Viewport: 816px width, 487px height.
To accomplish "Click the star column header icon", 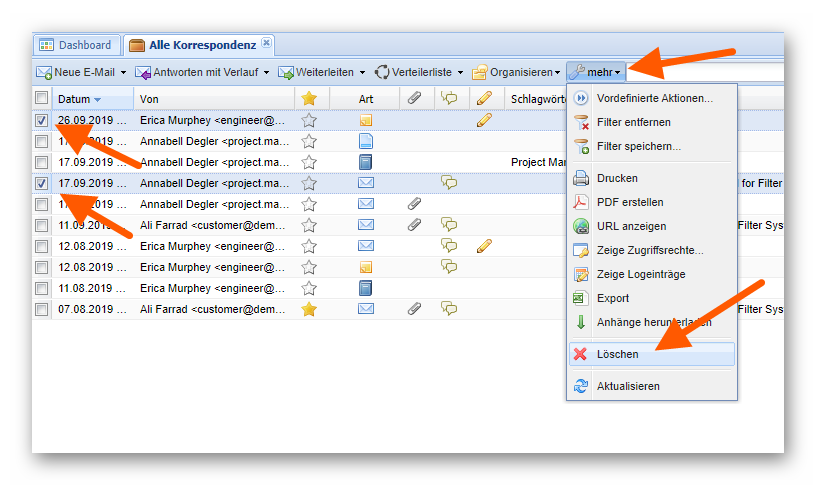I will [309, 98].
